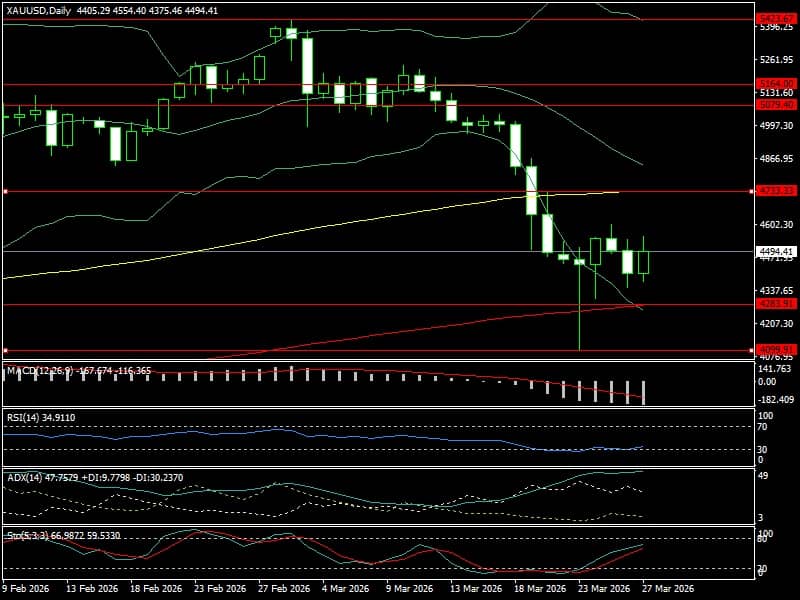Click the XAUUSD,Daily chart title text

pos(38,10)
